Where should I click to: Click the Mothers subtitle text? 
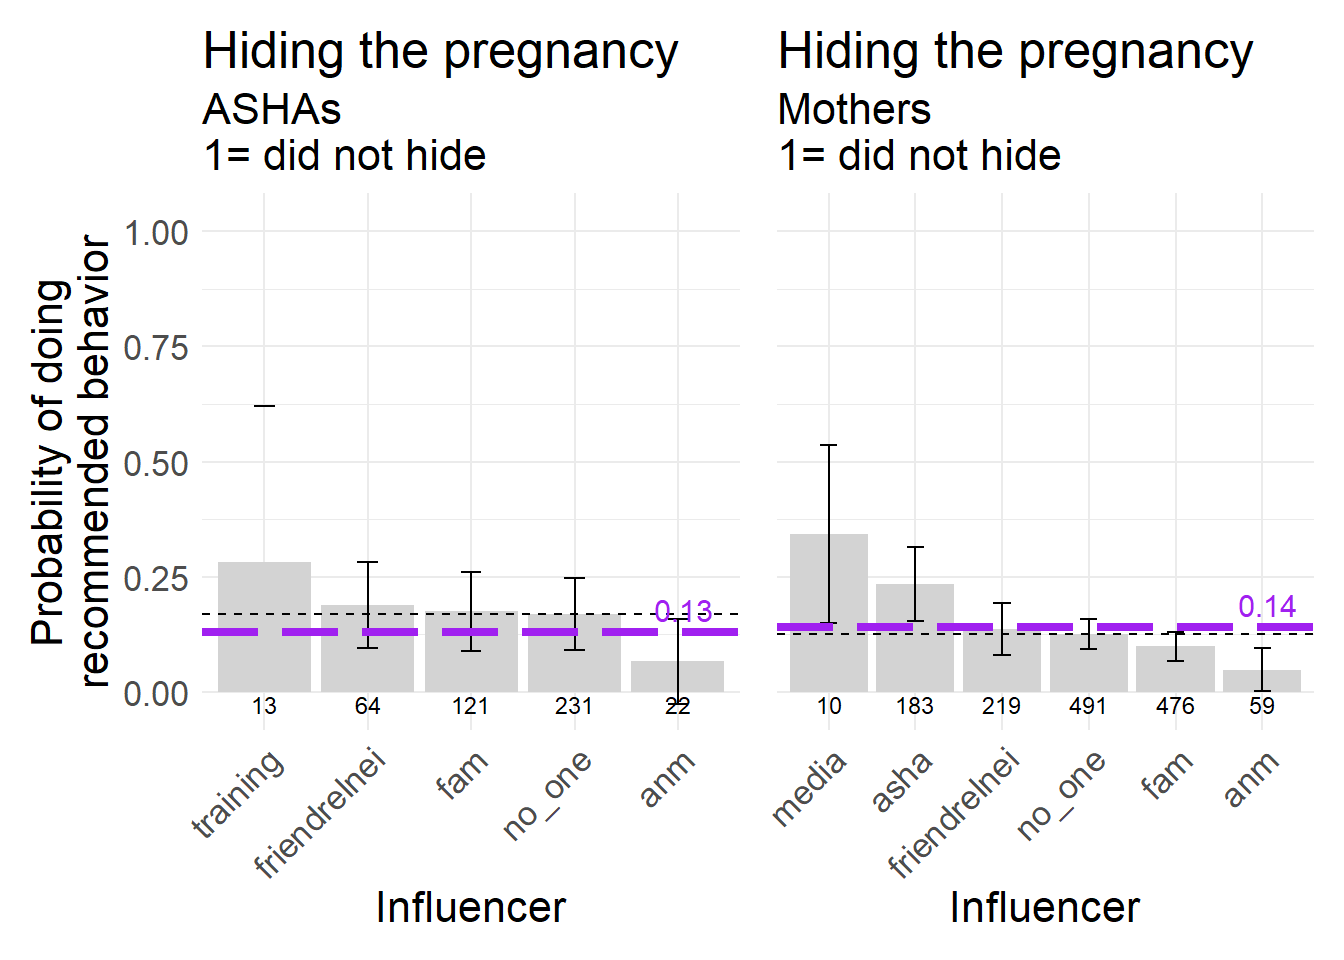pos(854,109)
